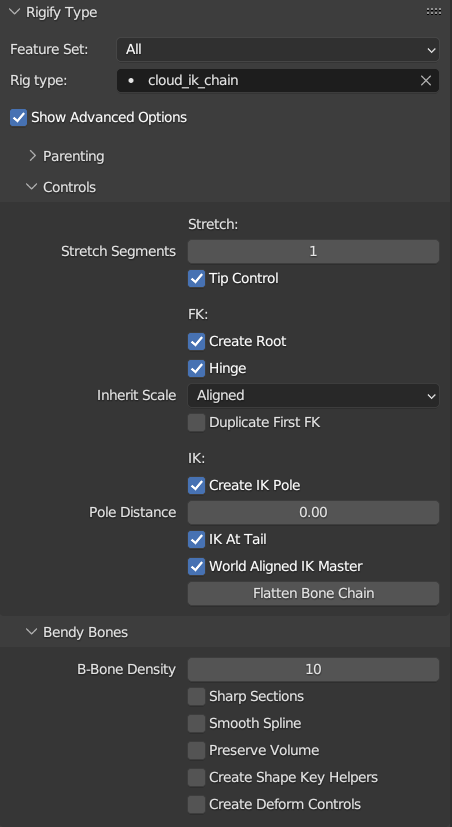Enable Duplicate First FK

[x=196, y=422]
